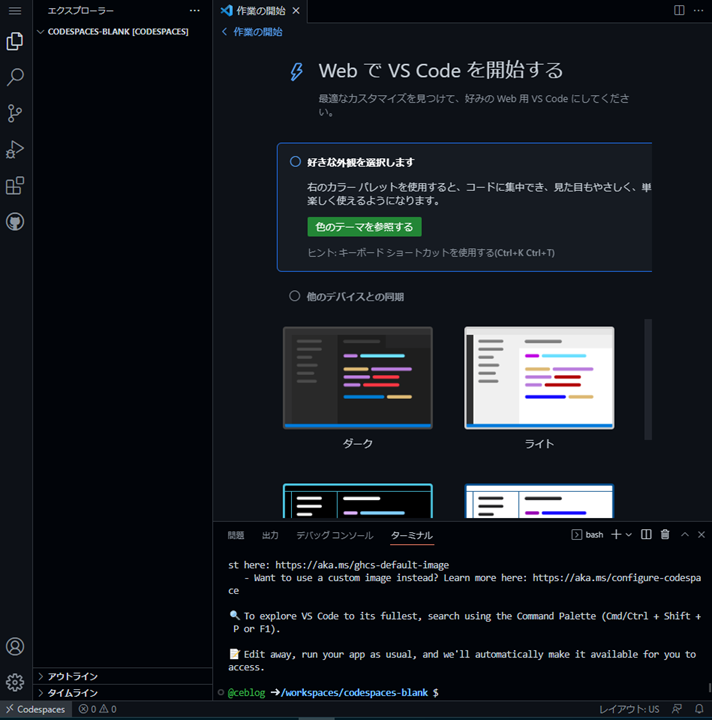The width and height of the screenshot is (712, 720).
Task: Open the feedback icon in status bar
Action: (677, 709)
